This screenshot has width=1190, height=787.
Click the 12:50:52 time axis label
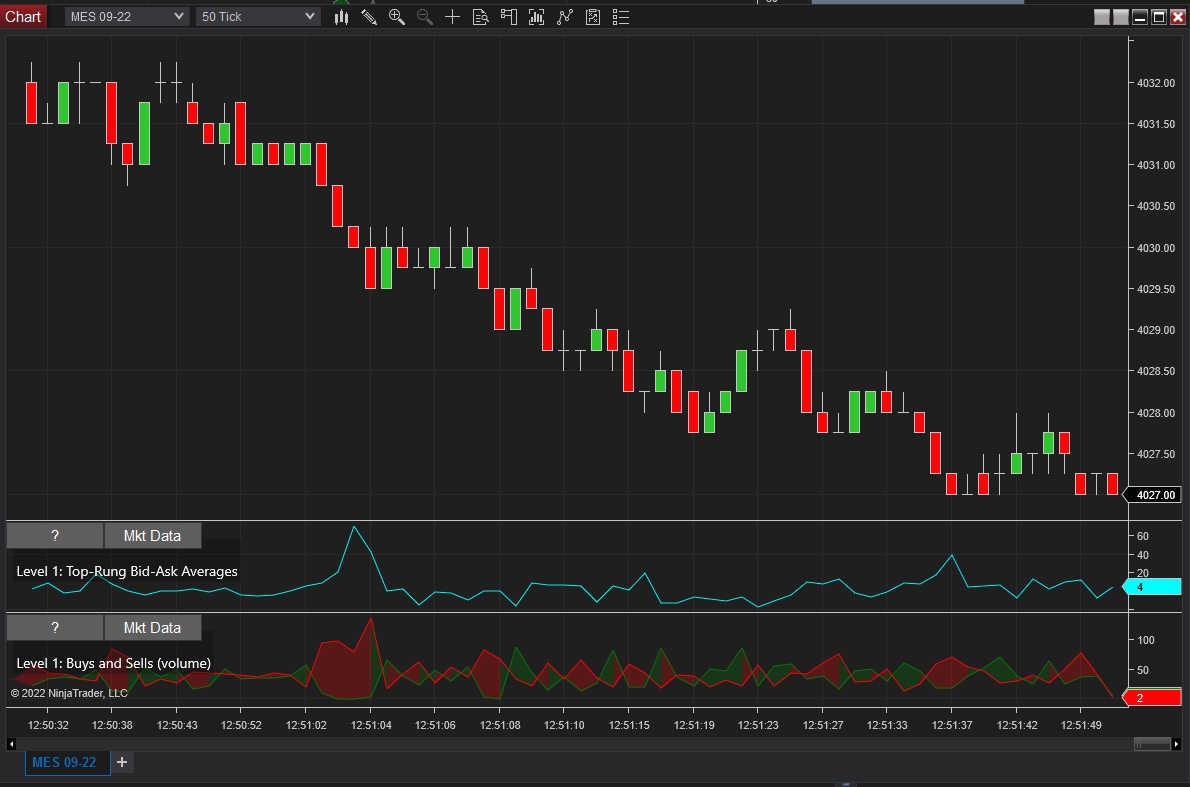(x=241, y=725)
